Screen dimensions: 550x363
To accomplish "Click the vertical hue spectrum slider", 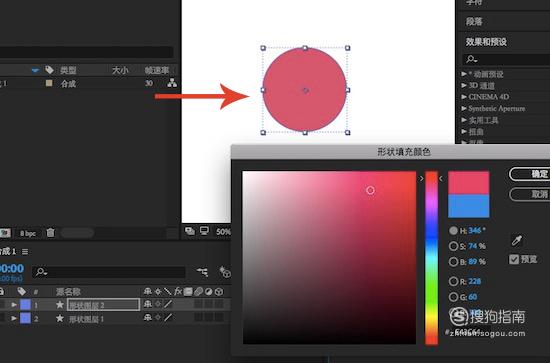I will (x=431, y=258).
